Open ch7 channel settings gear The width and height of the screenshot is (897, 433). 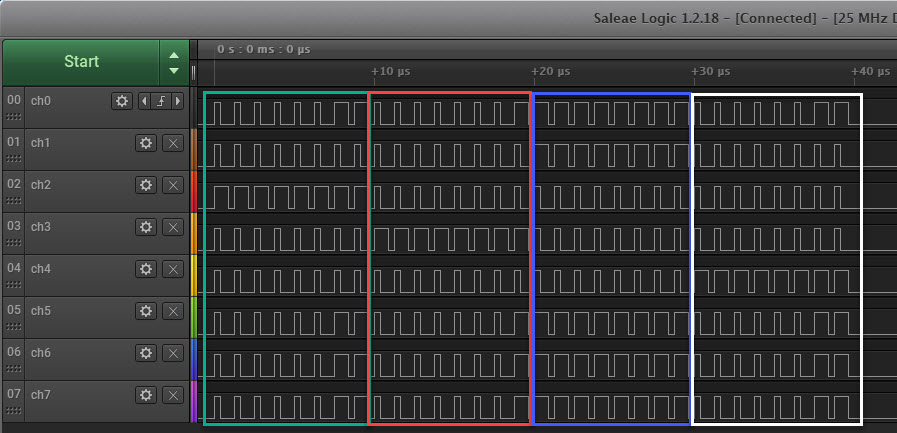coord(146,395)
